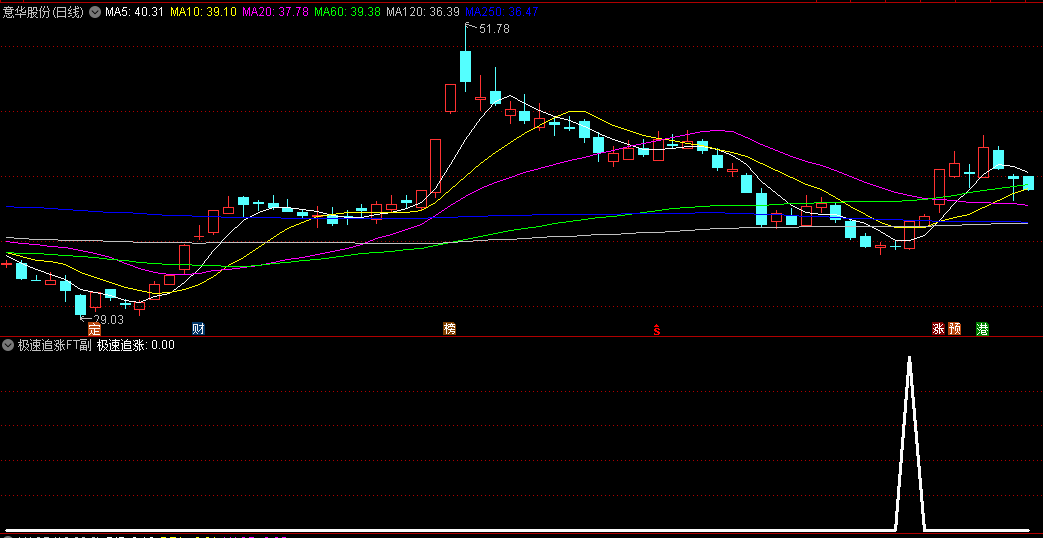Open the 榜 ranking list marker
Viewport: 1043px width, 538px height.
point(449,329)
